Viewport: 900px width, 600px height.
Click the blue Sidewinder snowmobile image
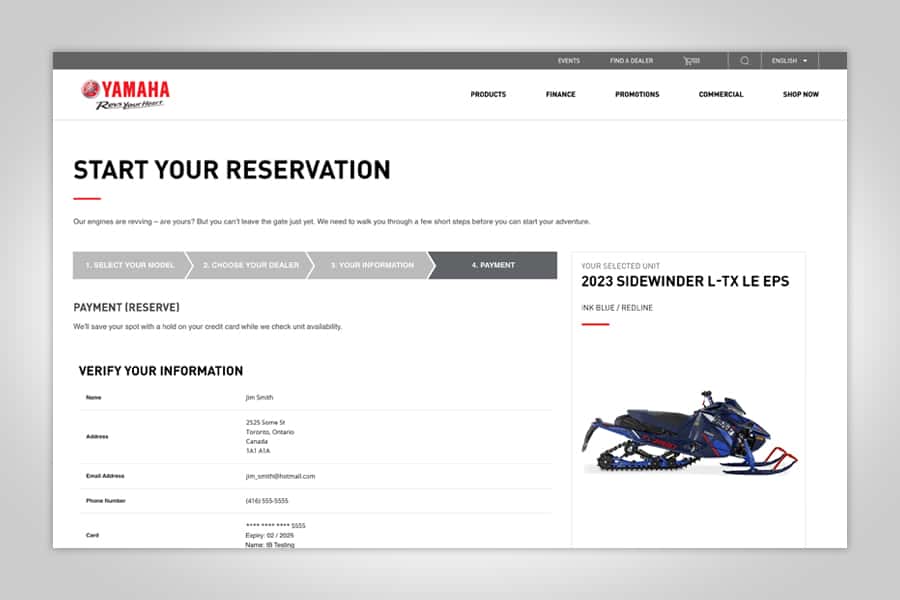pos(689,433)
